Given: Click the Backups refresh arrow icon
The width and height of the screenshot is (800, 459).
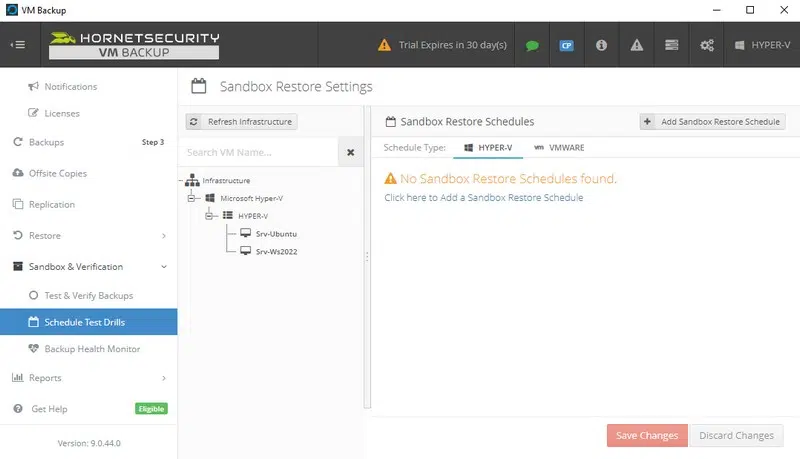Looking at the screenshot, I should pyautogui.click(x=18, y=142).
